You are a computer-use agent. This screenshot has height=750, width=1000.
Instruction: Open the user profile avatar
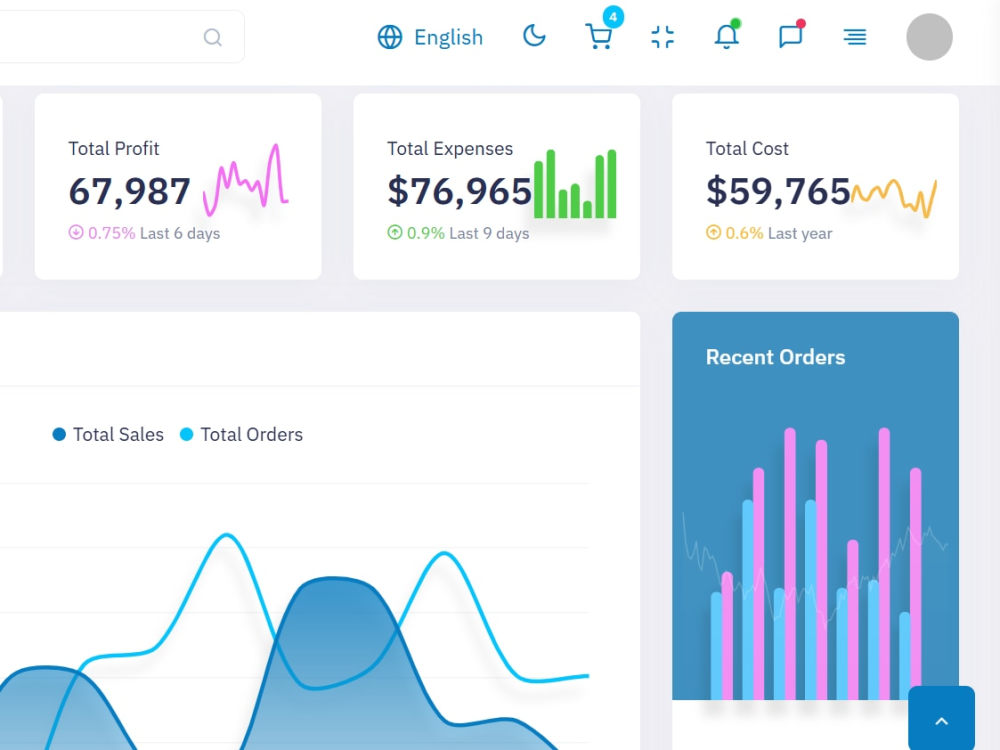[929, 37]
